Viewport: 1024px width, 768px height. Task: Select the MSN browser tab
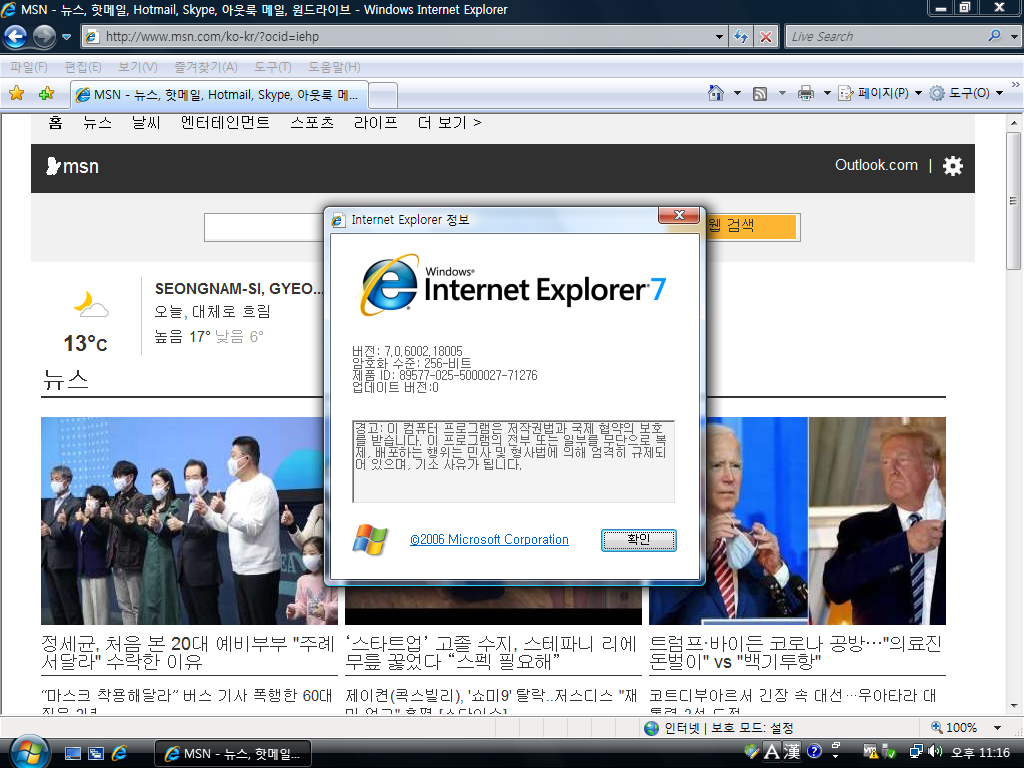pos(219,95)
